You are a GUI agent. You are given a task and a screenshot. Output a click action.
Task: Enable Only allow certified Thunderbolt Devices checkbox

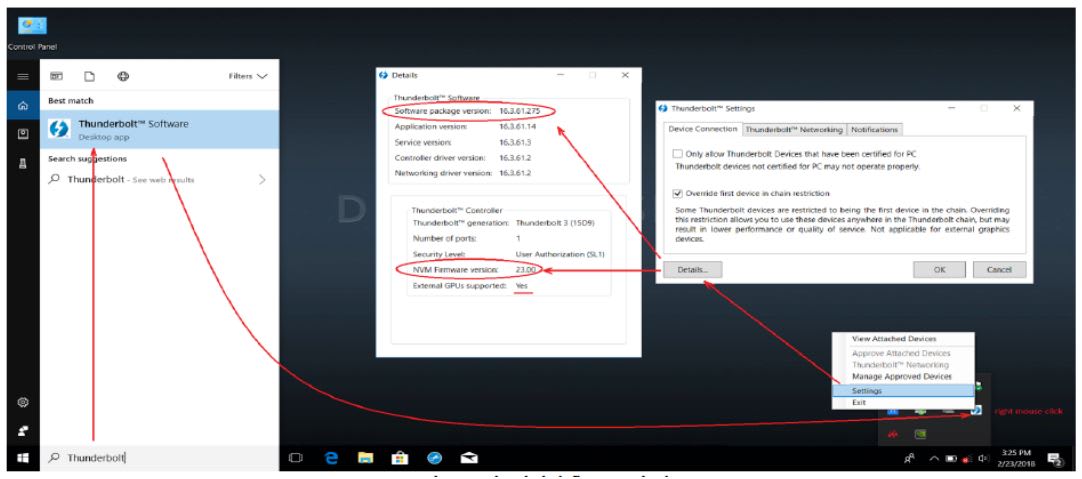pyautogui.click(x=678, y=154)
